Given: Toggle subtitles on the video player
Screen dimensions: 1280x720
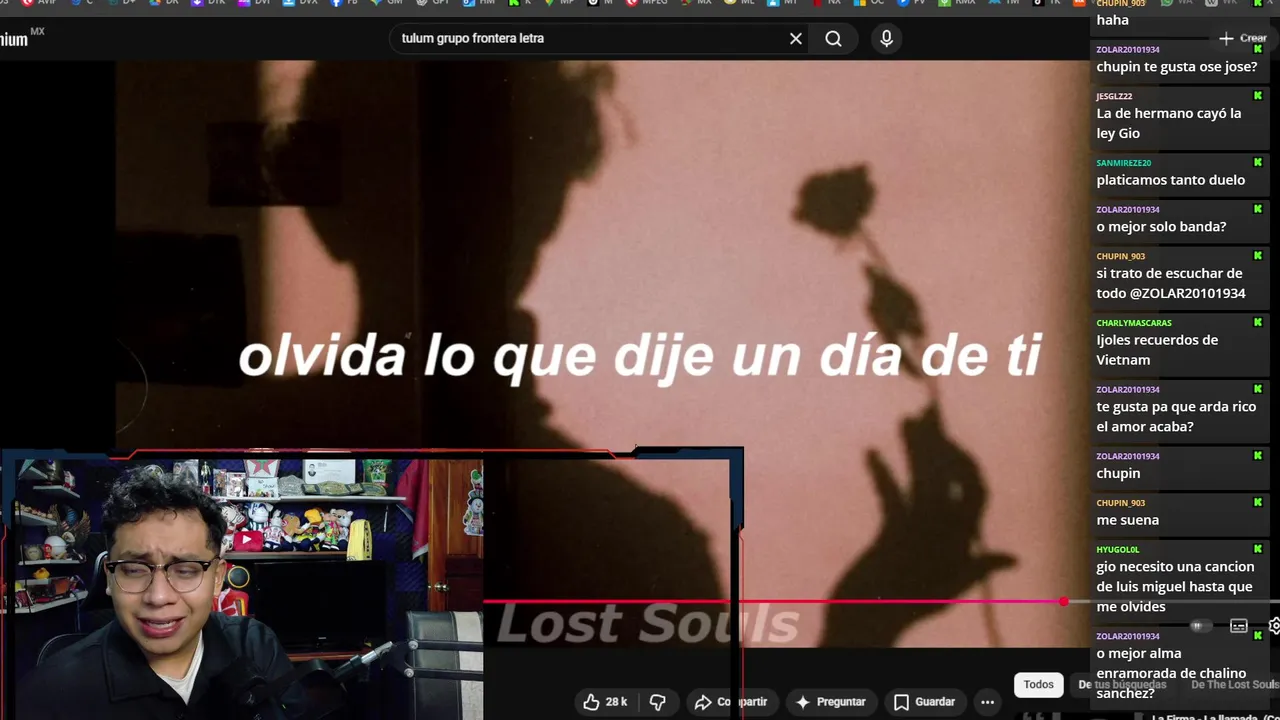Looking at the screenshot, I should [1238, 626].
